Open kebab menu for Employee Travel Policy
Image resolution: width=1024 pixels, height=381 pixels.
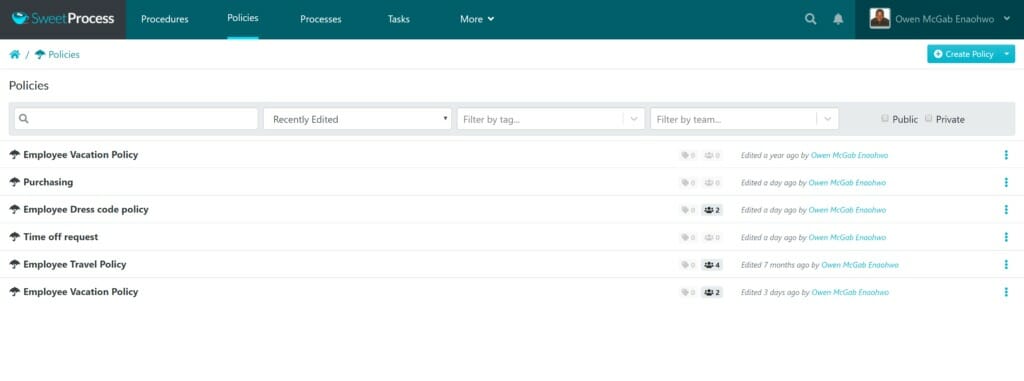(x=1006, y=265)
